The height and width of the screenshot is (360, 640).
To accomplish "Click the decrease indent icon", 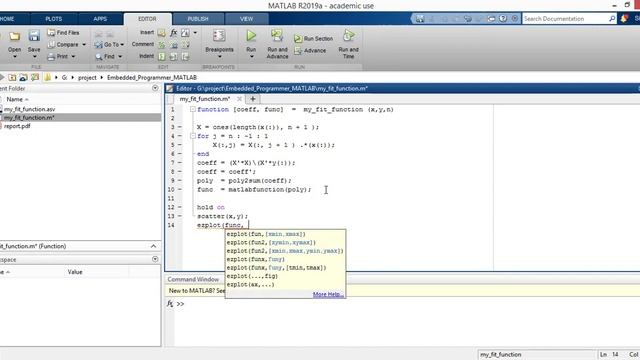I will point(185,56).
